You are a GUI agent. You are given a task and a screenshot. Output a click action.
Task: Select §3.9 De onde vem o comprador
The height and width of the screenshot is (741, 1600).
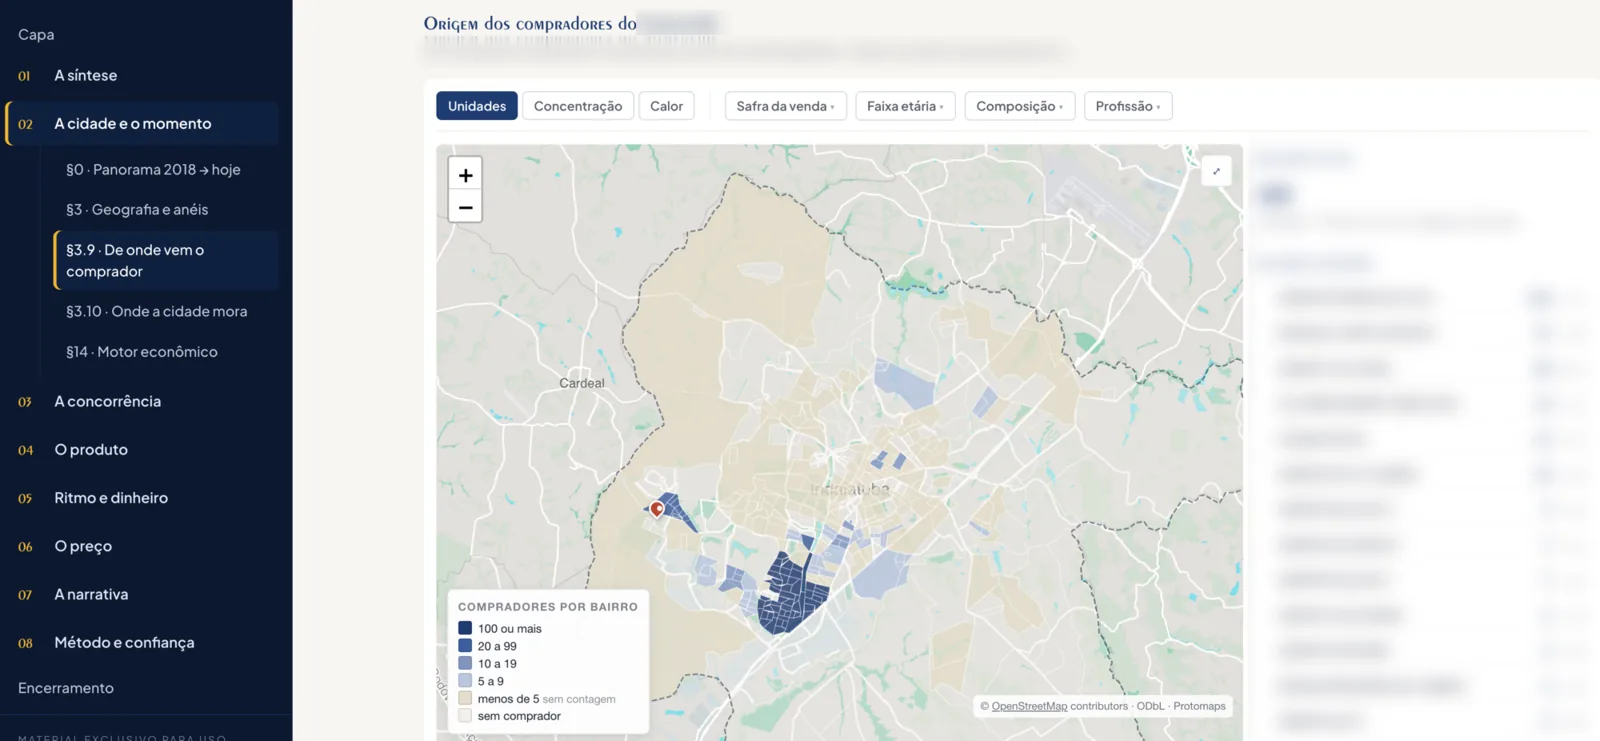[166, 261]
